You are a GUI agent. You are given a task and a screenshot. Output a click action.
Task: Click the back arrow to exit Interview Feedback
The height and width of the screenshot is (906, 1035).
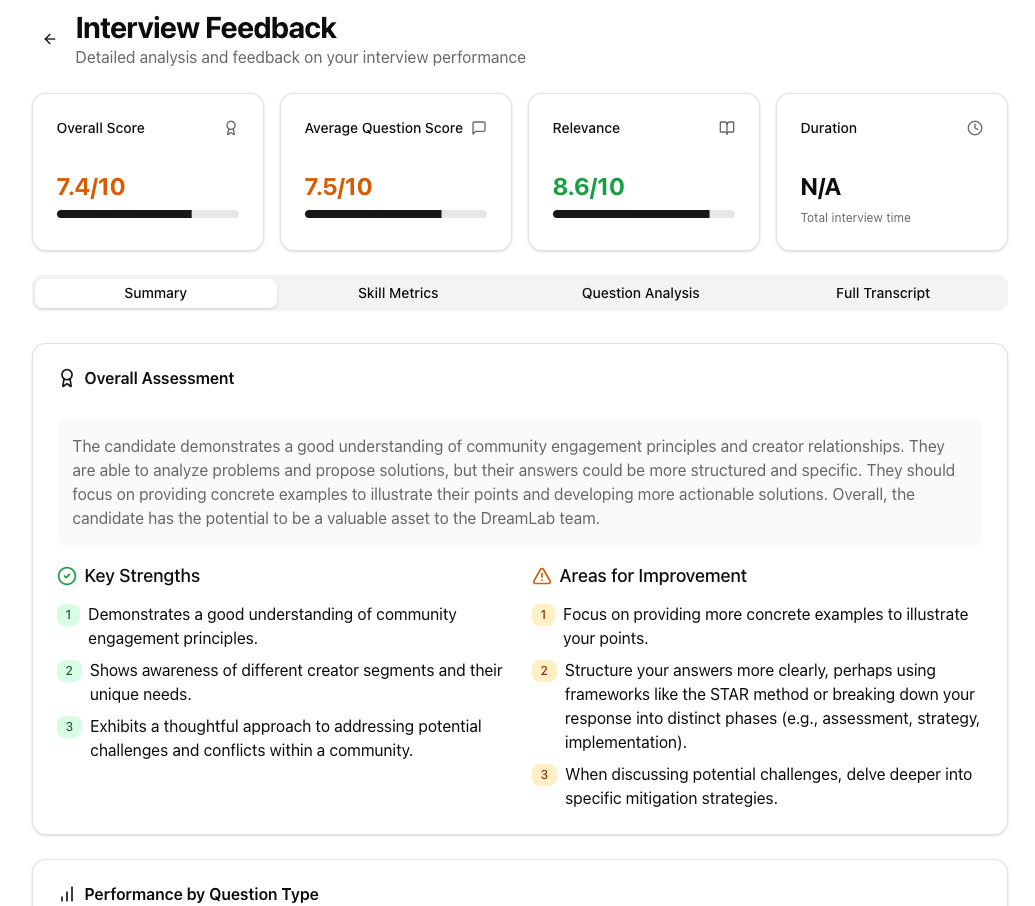(50, 39)
